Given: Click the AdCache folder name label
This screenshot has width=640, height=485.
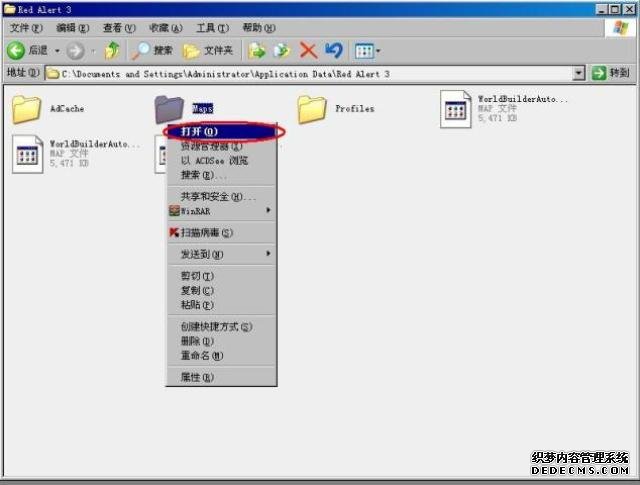Looking at the screenshot, I should point(67,109).
